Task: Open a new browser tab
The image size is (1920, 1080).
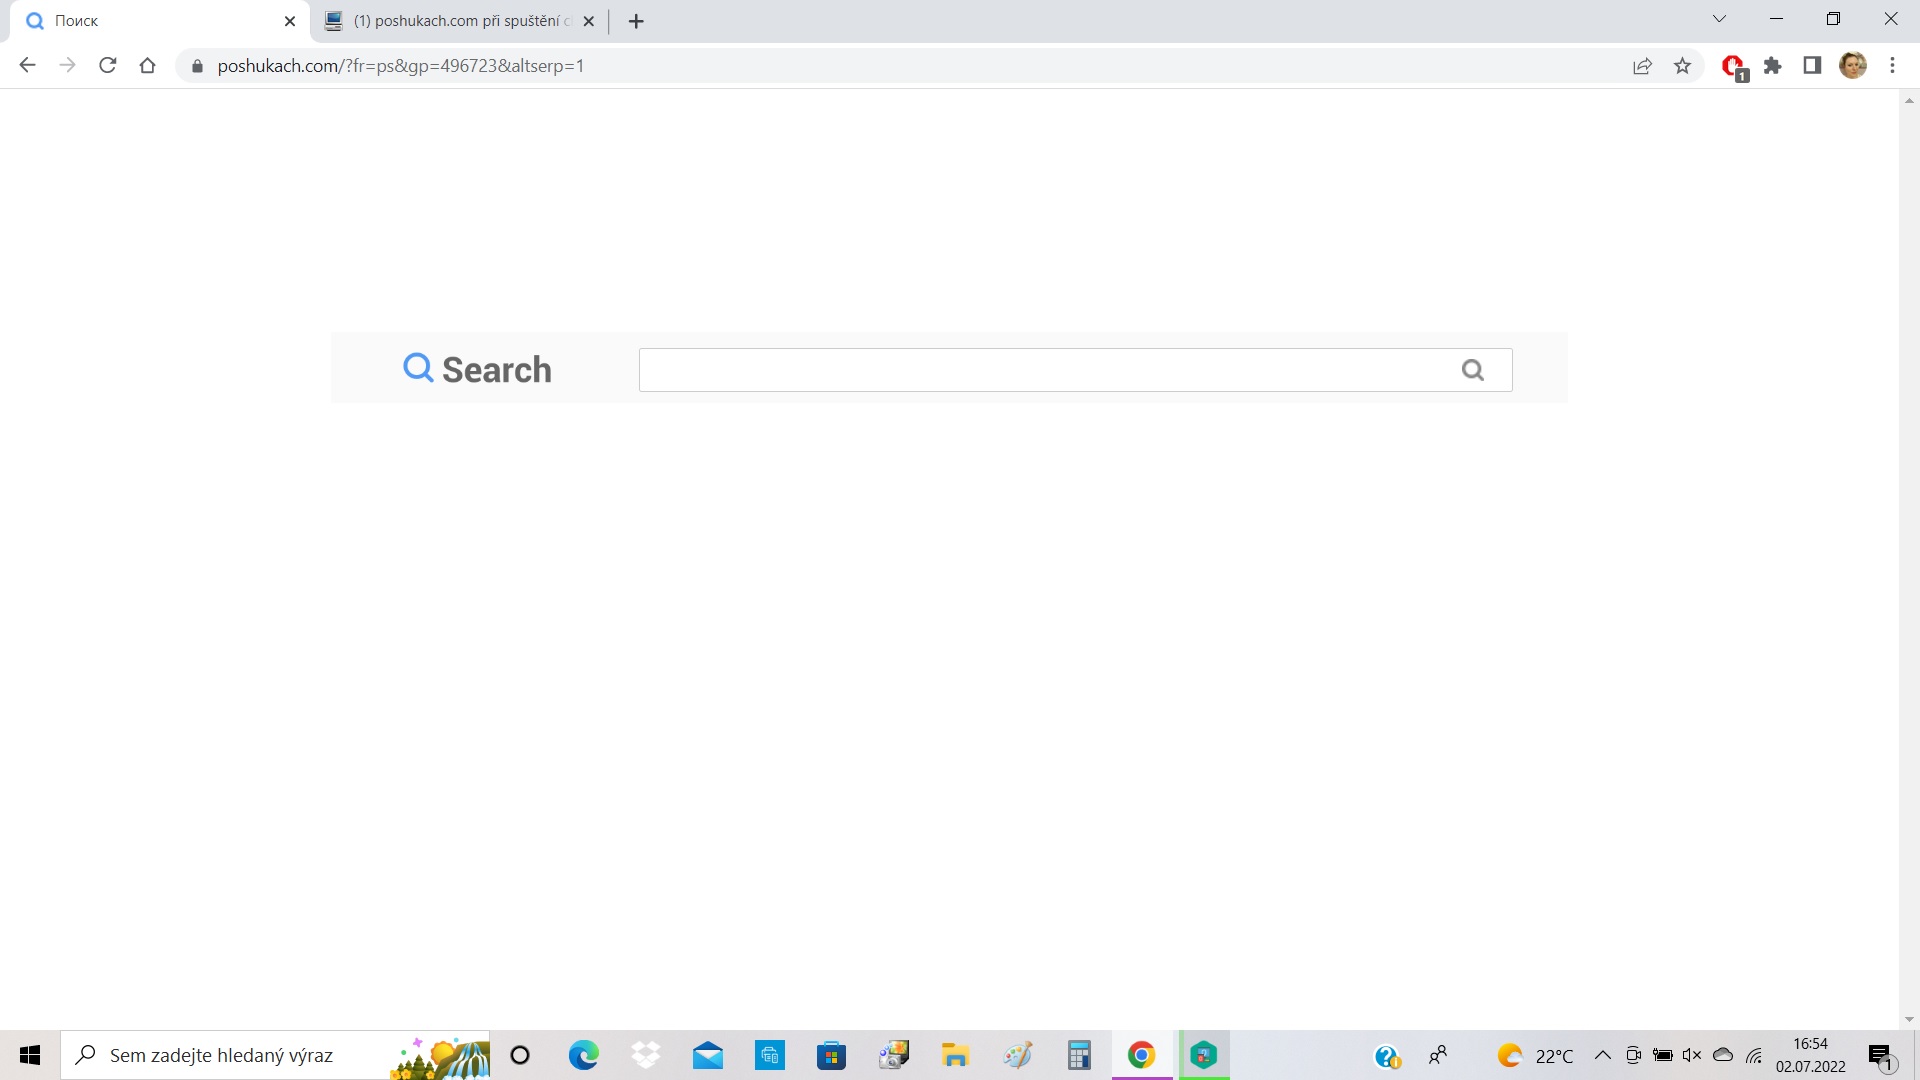Action: tap(636, 21)
